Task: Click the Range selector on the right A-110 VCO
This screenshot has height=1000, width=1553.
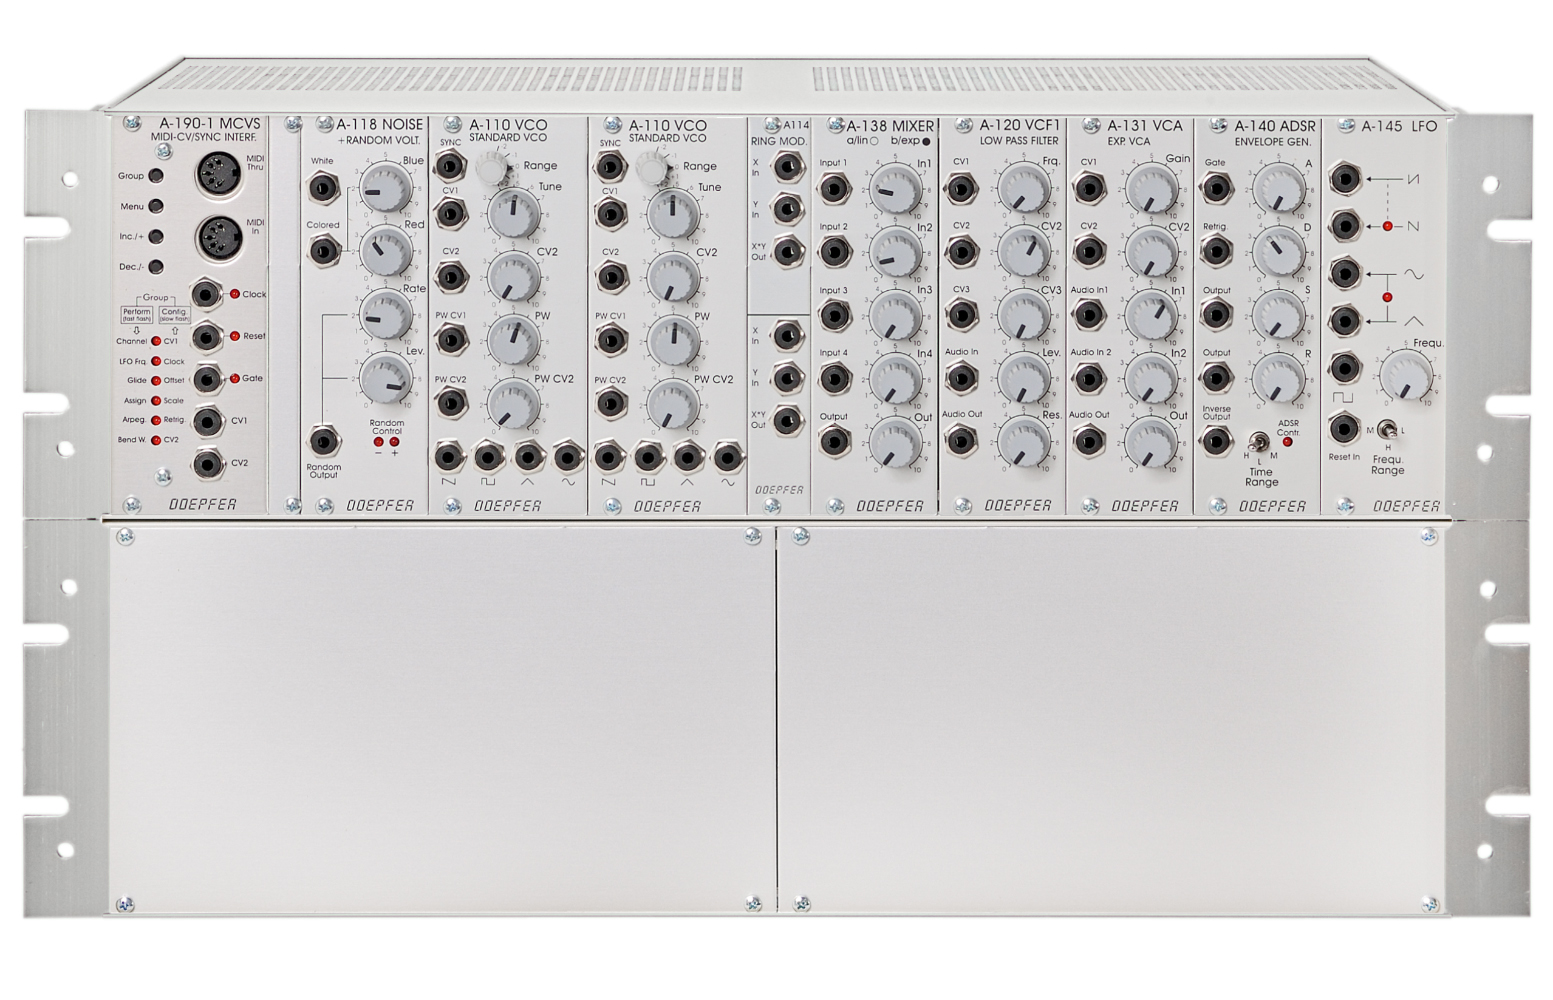Action: click(651, 169)
